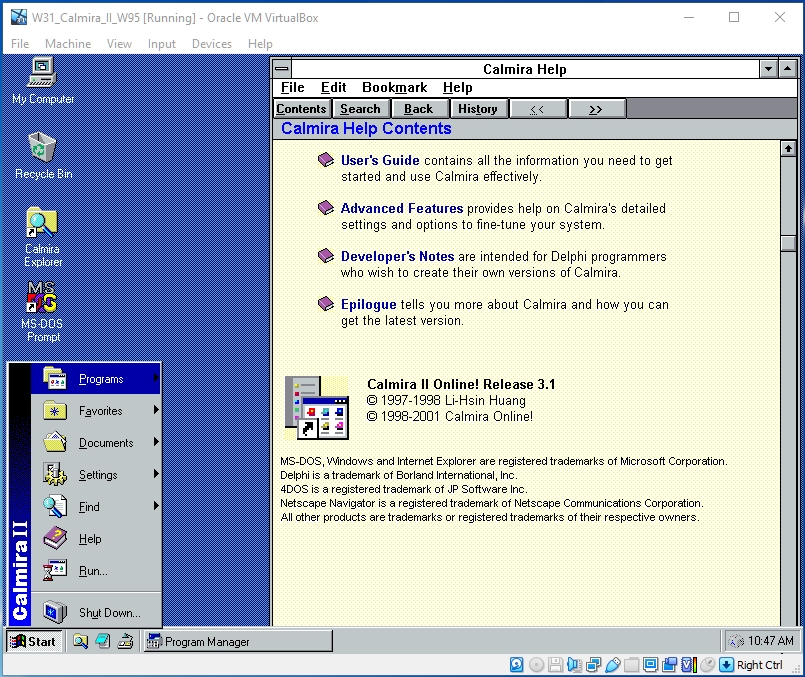Click the User's Guide book icon

pos(325,160)
